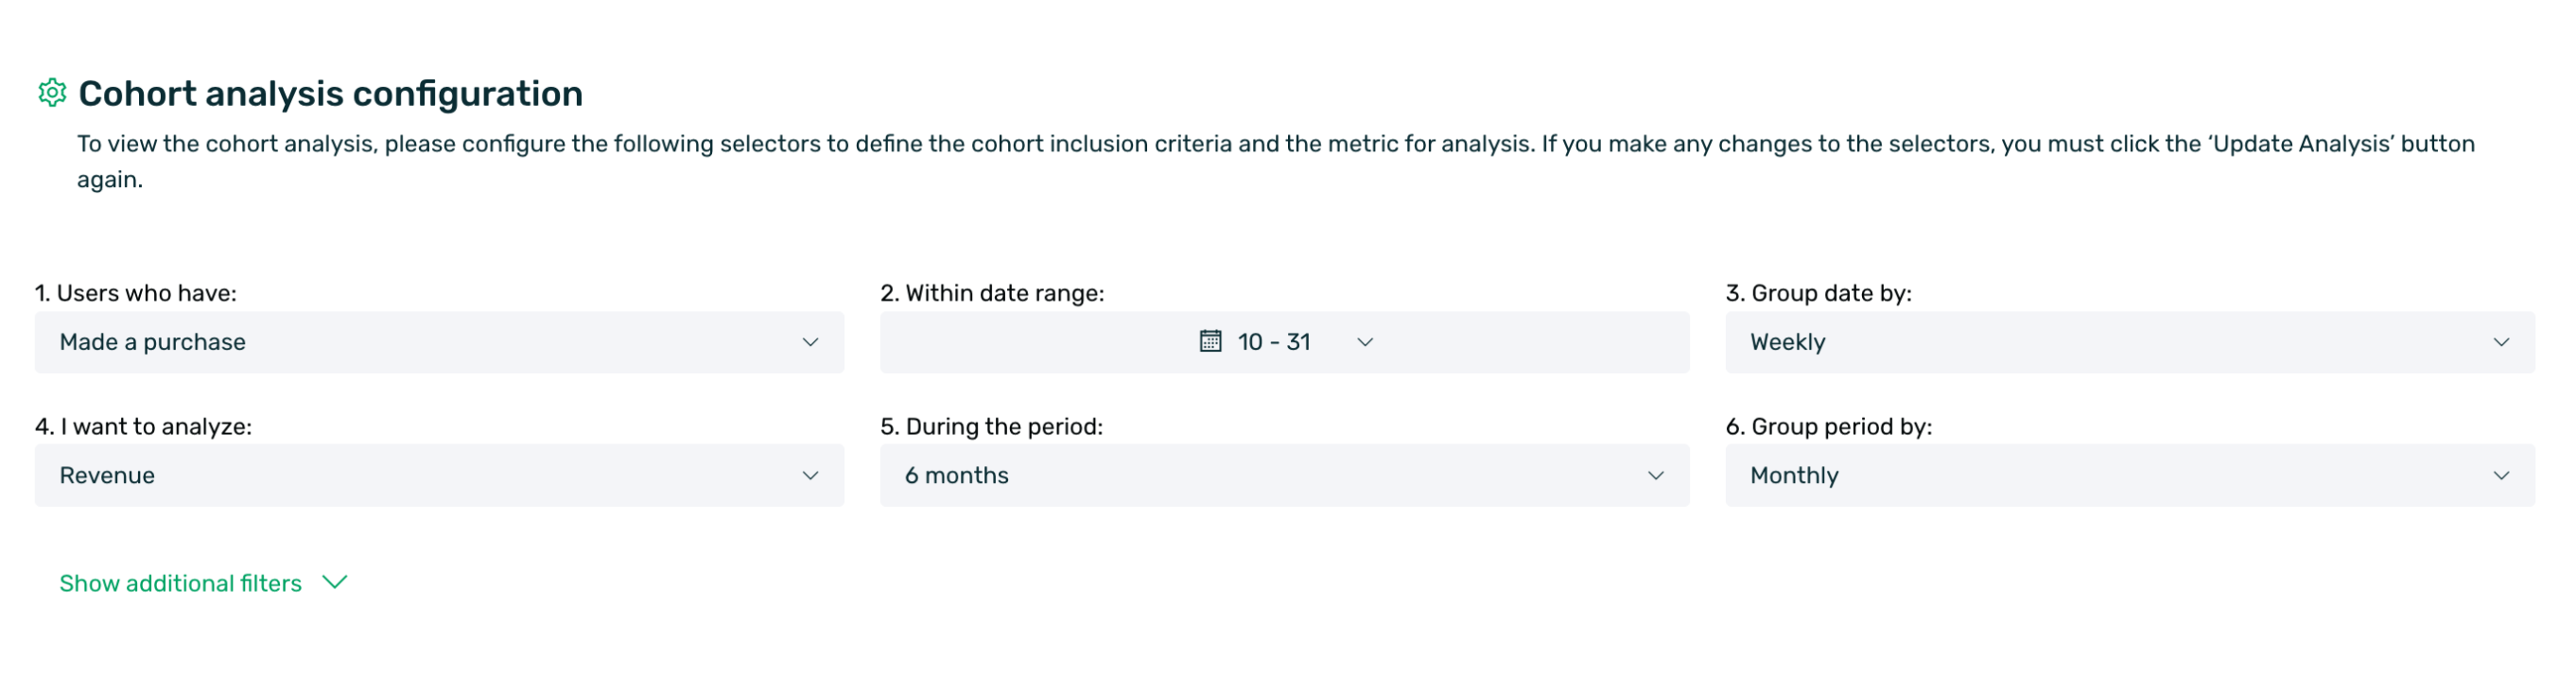2576x692 pixels.
Task: Click the calendar icon in date range
Action: pos(1210,342)
